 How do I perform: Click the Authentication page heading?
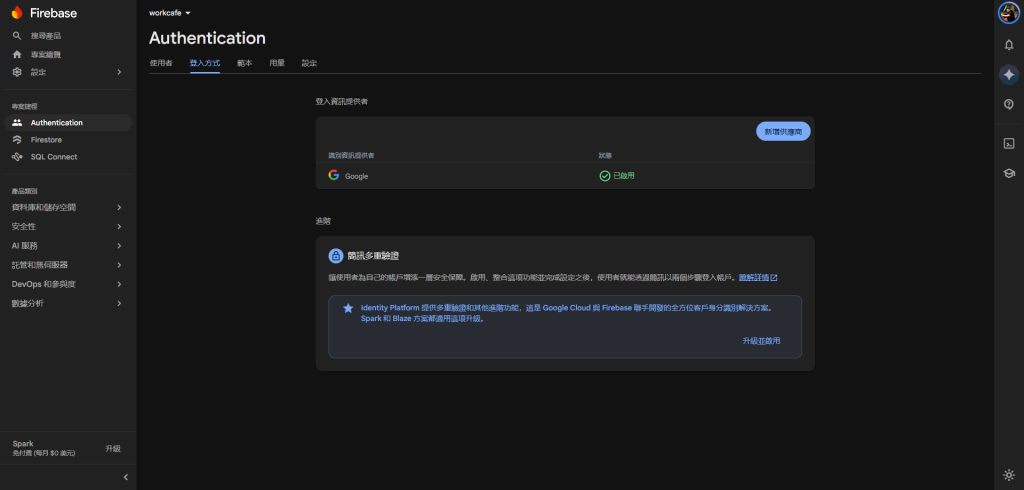point(207,38)
